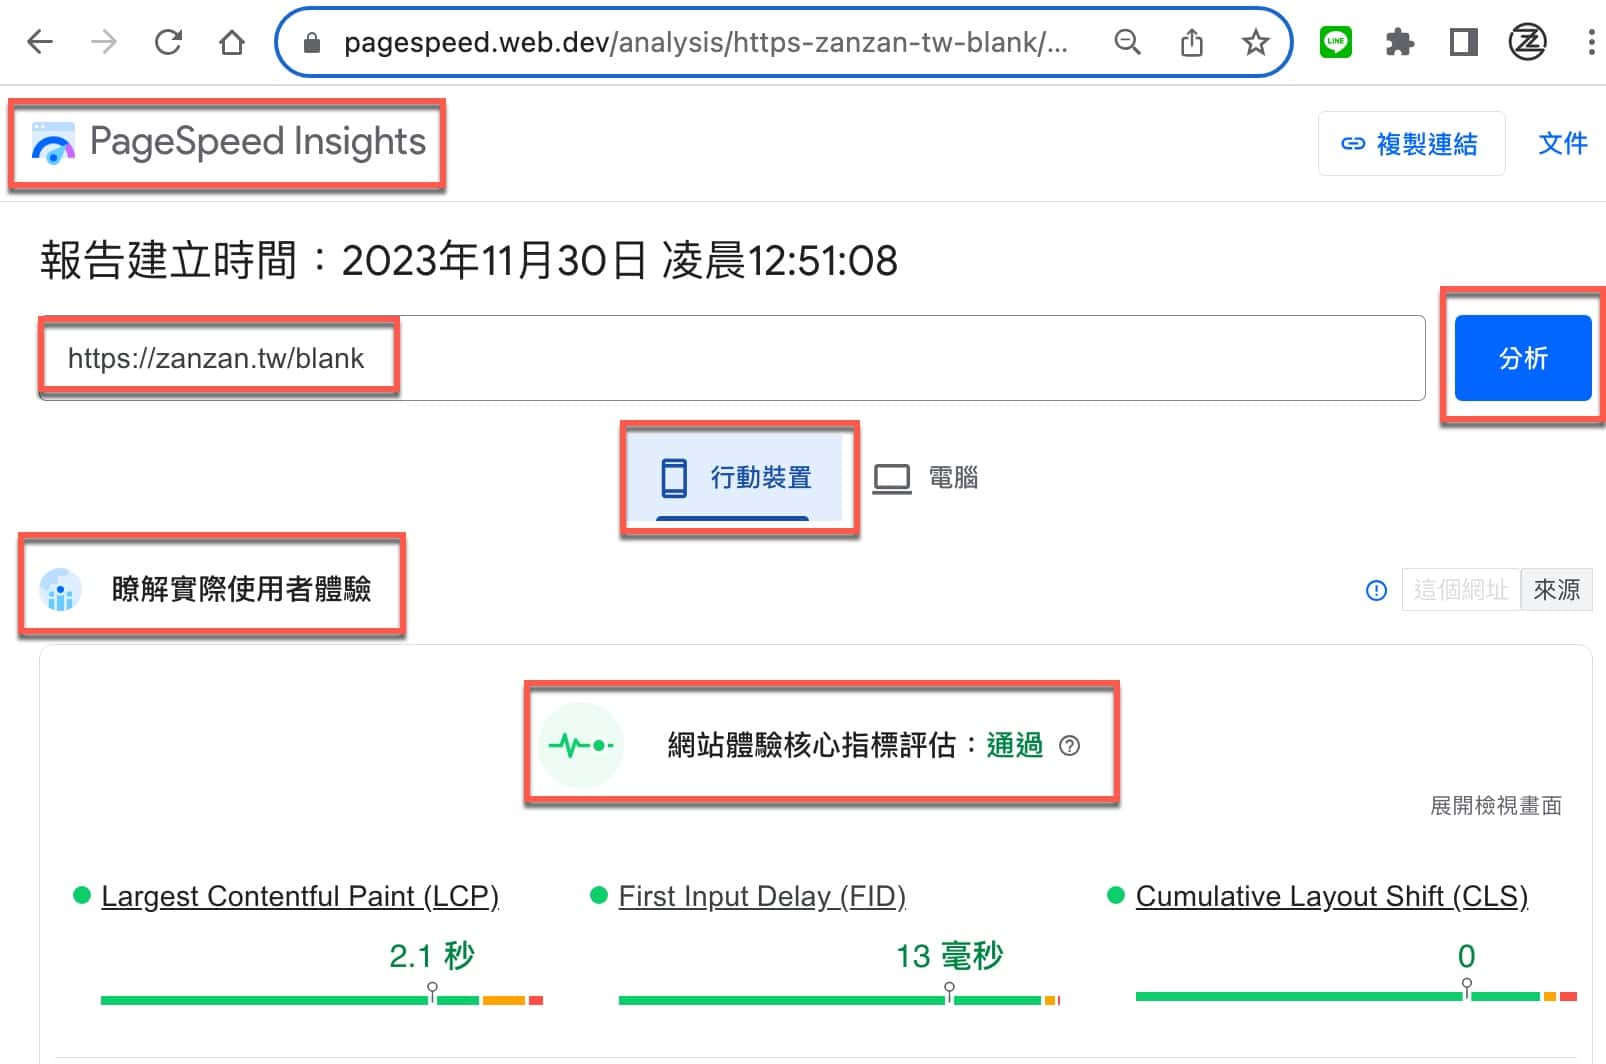Image resolution: width=1606 pixels, height=1064 pixels.
Task: Reload the page with the refresh icon
Action: tap(168, 42)
